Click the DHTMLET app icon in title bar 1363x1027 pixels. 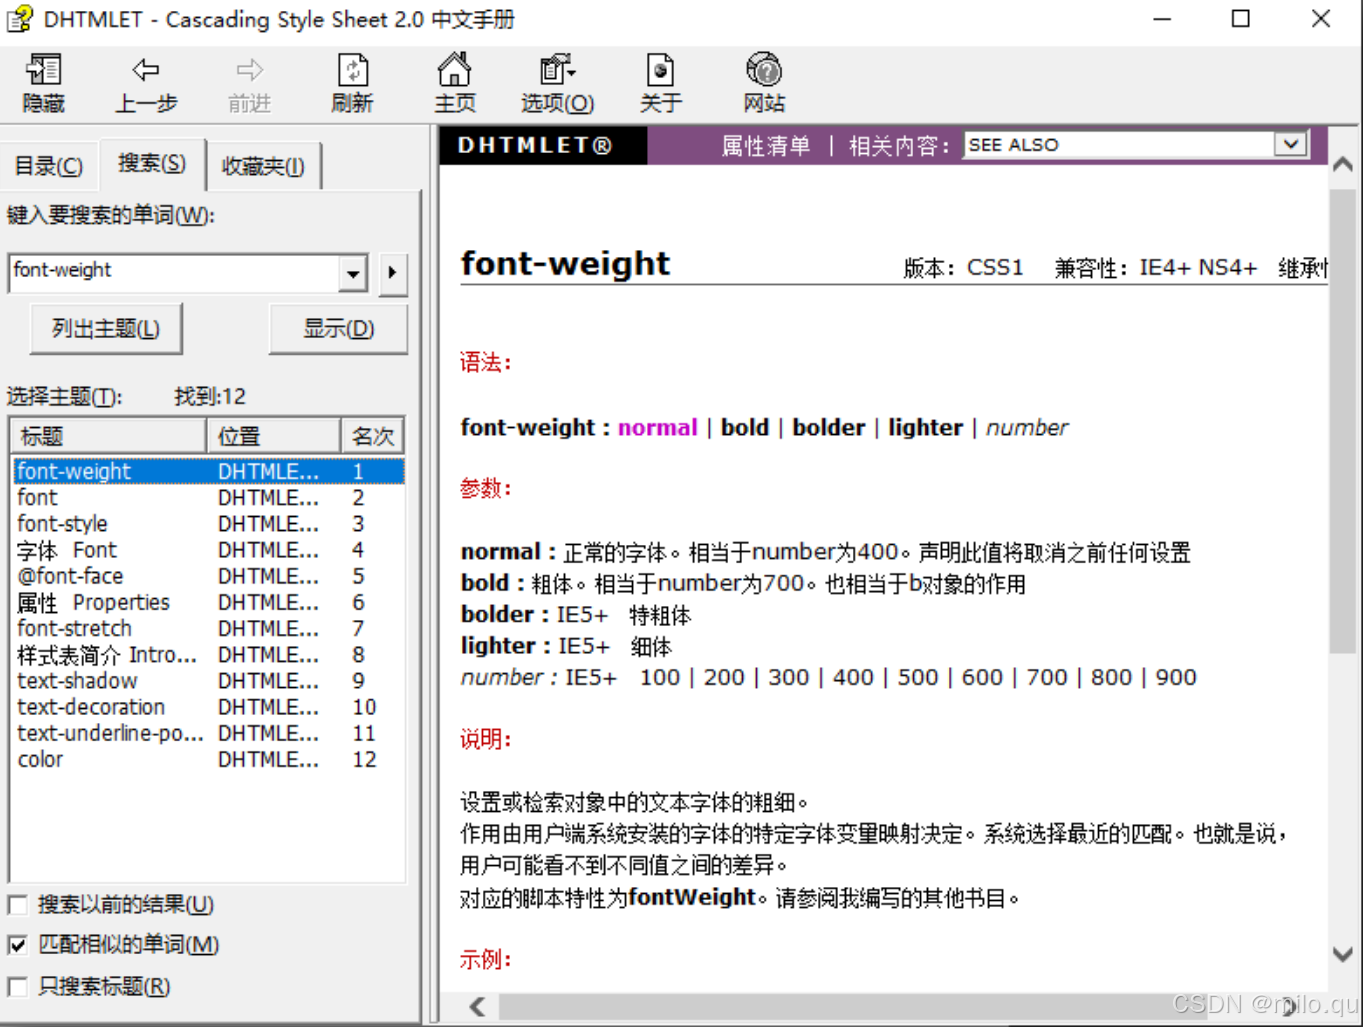click(x=20, y=19)
